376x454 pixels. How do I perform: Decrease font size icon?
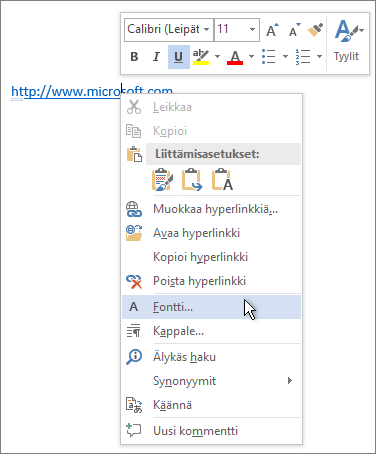pos(295,30)
